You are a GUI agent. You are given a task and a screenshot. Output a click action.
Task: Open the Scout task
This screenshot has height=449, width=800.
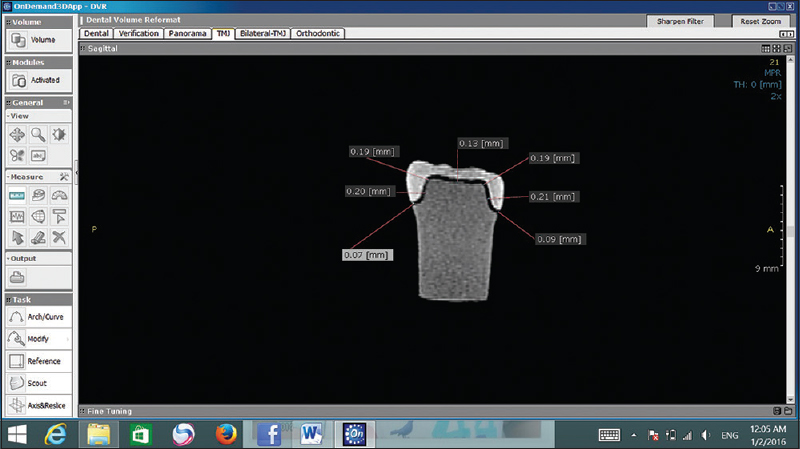point(36,383)
